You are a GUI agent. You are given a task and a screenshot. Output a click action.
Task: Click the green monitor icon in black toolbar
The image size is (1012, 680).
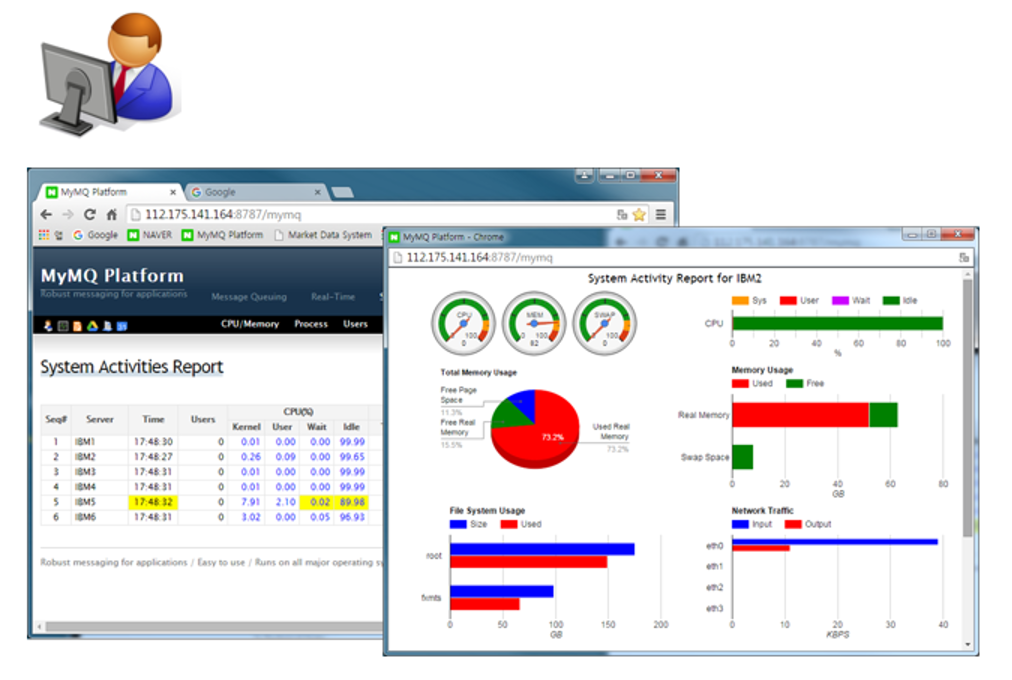[63, 326]
